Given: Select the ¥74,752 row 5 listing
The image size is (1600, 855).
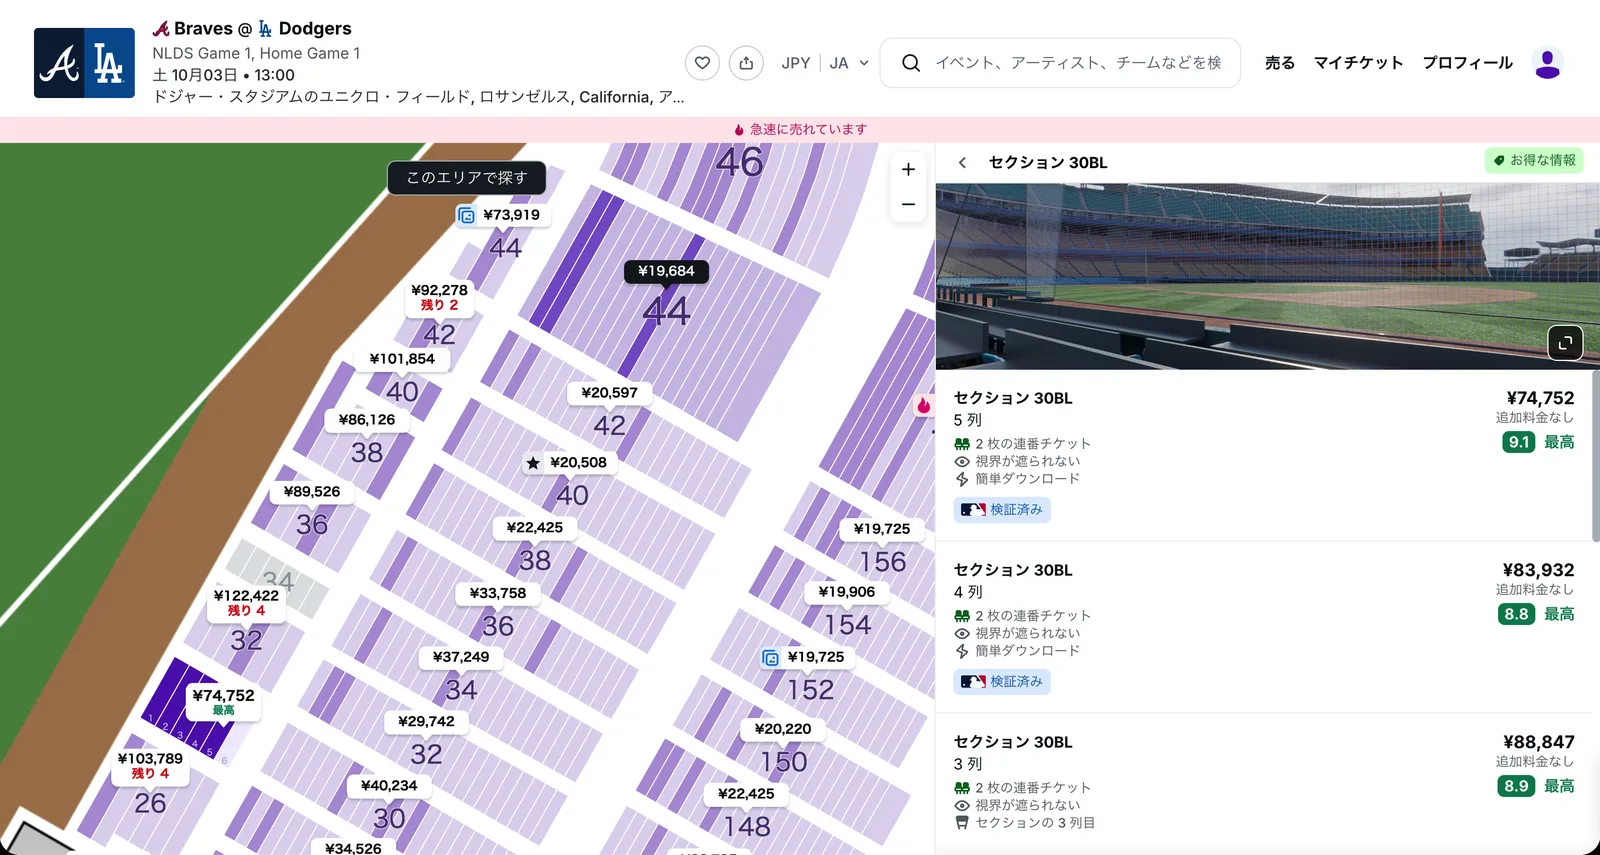Looking at the screenshot, I should [1264, 455].
